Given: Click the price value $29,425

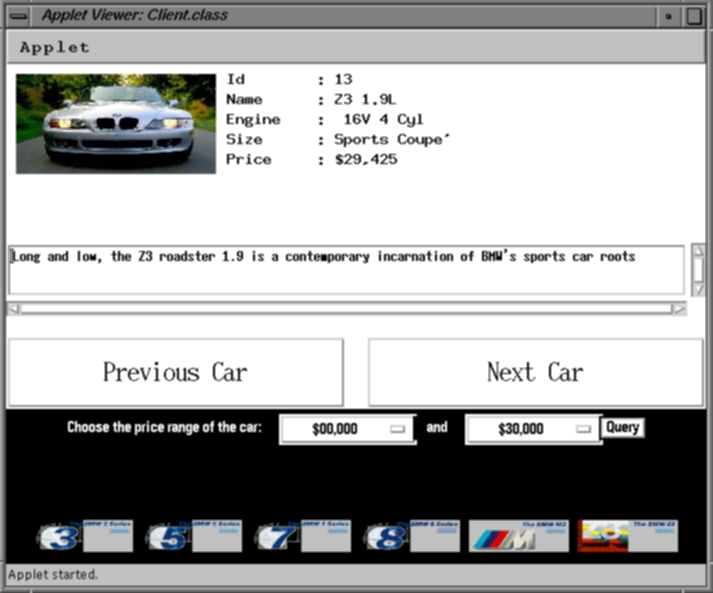Looking at the screenshot, I should point(366,160).
